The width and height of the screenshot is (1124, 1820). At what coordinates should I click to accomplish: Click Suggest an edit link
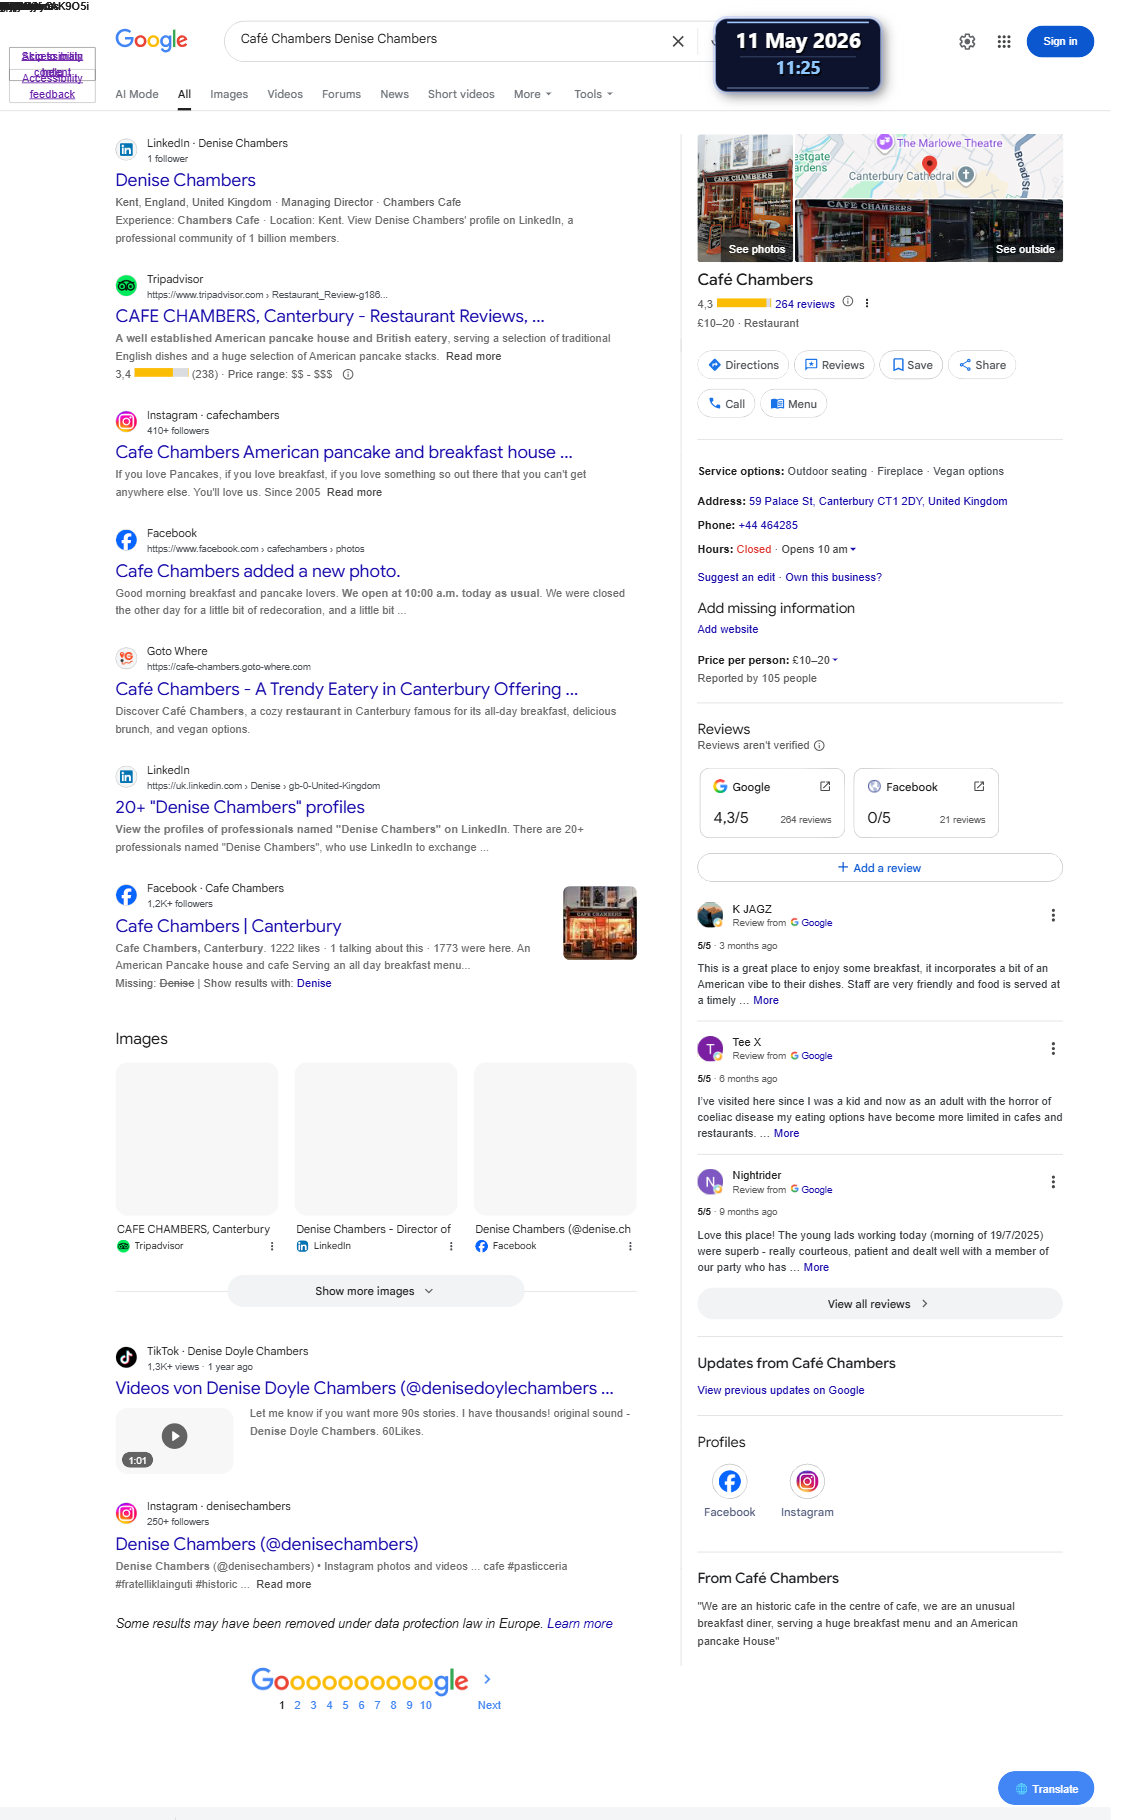(x=736, y=577)
